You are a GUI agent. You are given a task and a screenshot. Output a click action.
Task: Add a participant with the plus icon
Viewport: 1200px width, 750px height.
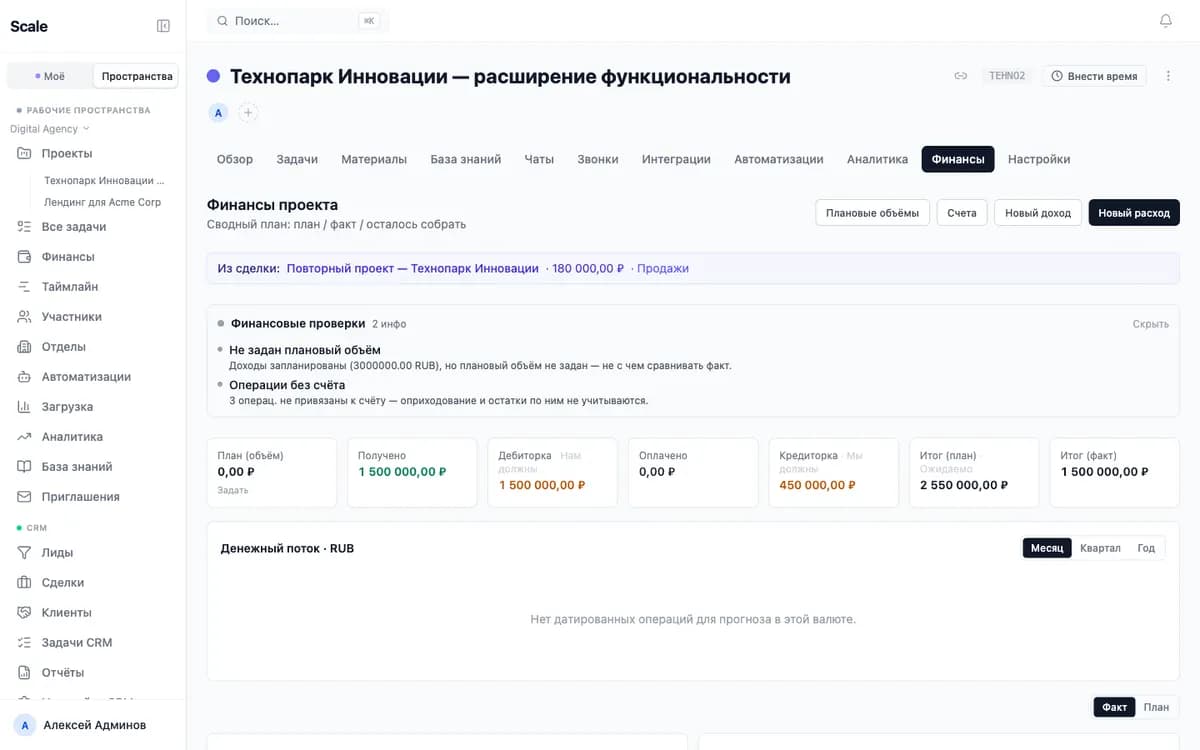(x=248, y=113)
